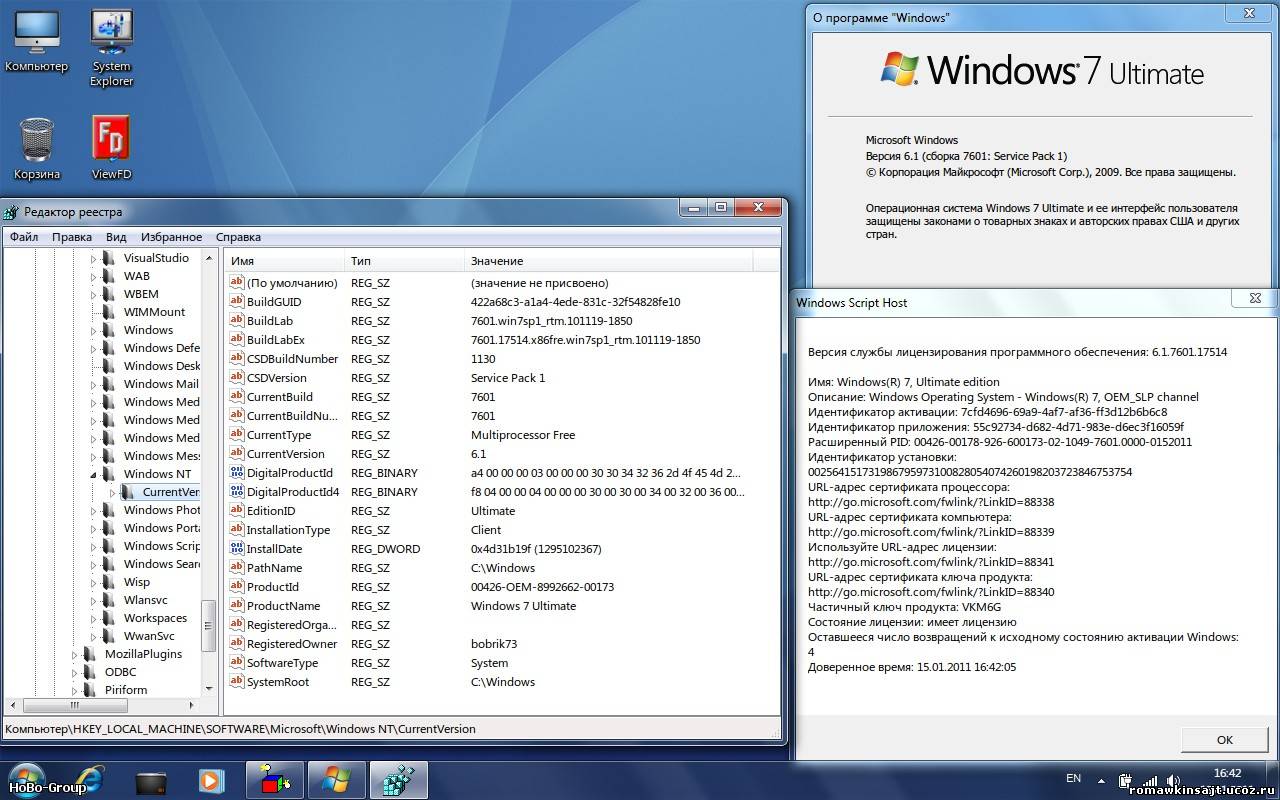The height and width of the screenshot is (800, 1280).
Task: Open the Компьютер desktop icon
Action: [x=36, y=41]
